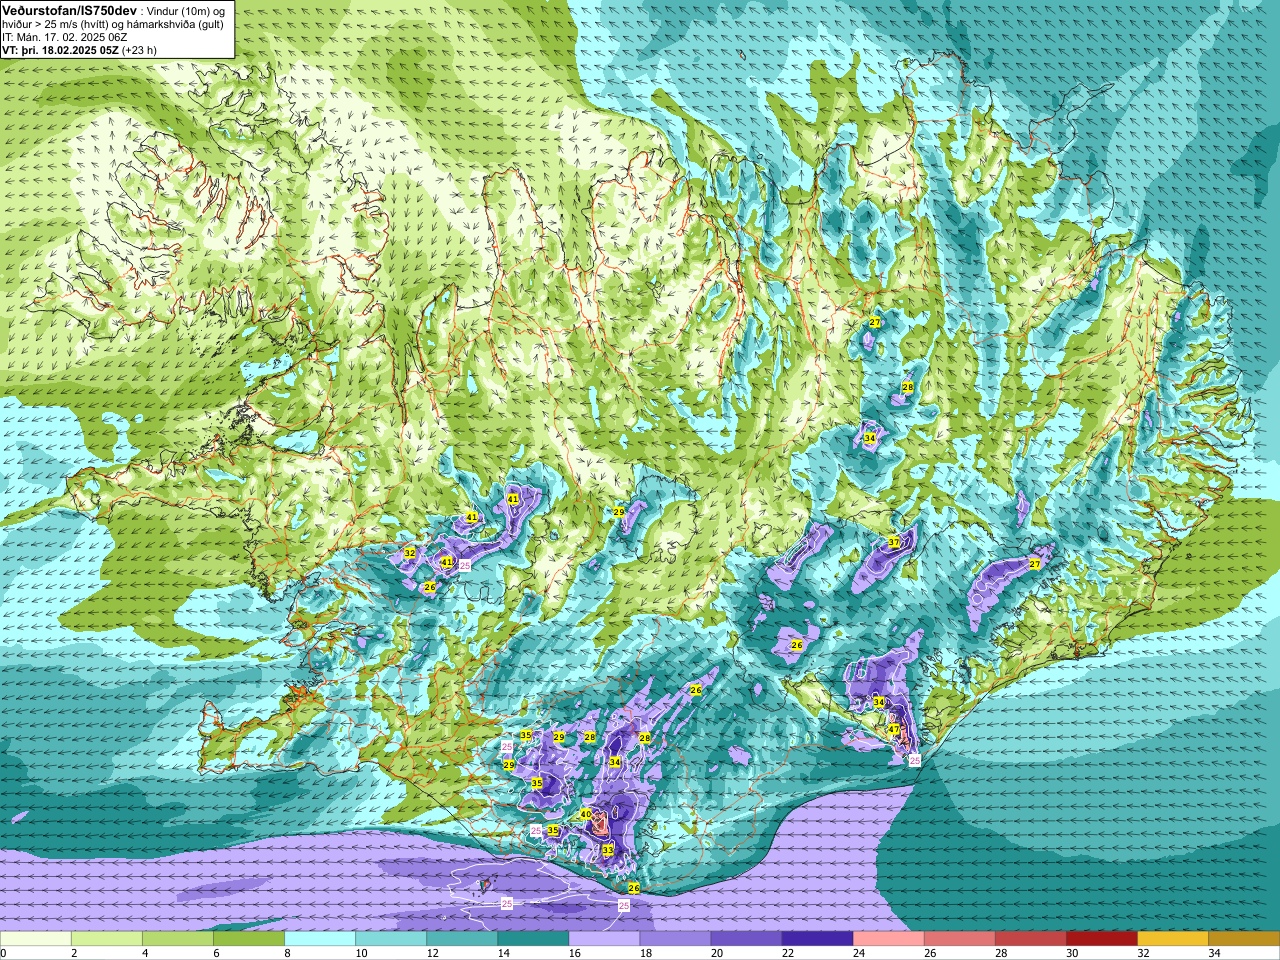This screenshot has width=1280, height=960.
Task: Click the yellow gust label 47
Action: point(894,730)
